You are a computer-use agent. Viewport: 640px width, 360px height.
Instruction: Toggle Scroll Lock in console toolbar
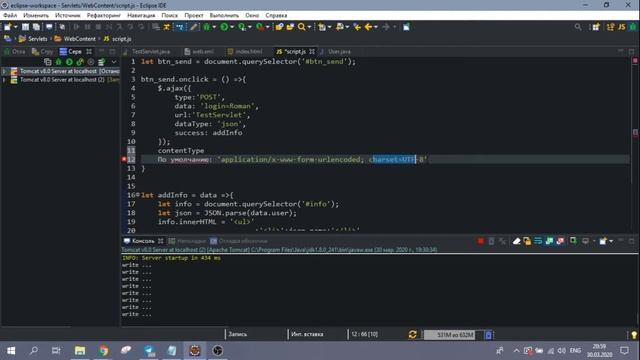point(527,241)
